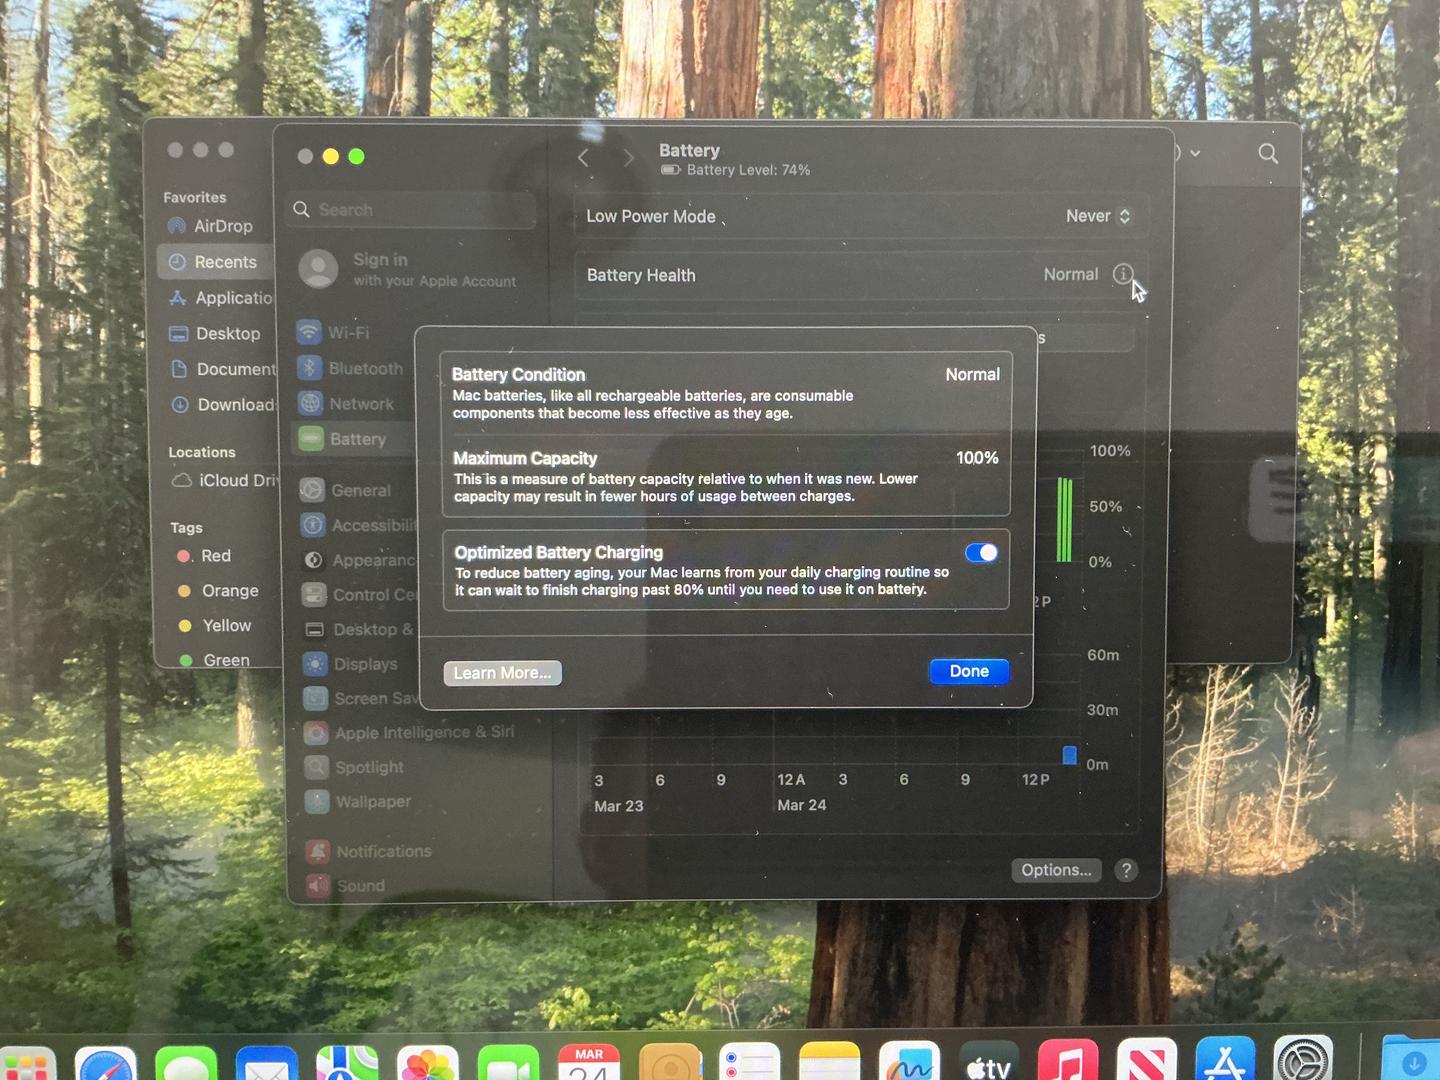Open Apple Intelligence & Siri settings
The image size is (1440, 1080).
409,733
